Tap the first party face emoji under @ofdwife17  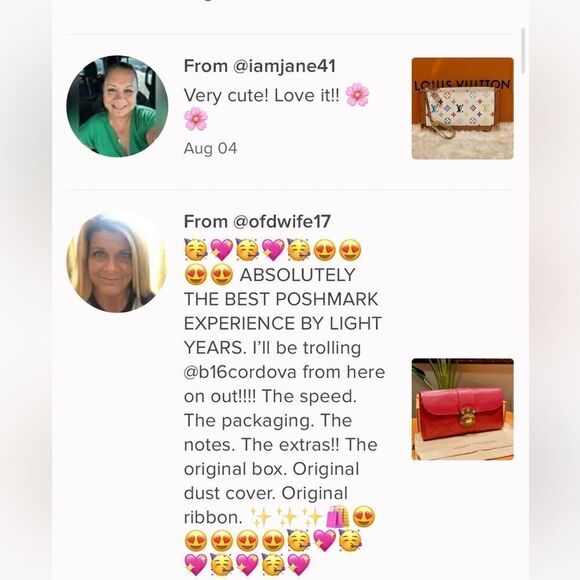pyautogui.click(x=196, y=250)
